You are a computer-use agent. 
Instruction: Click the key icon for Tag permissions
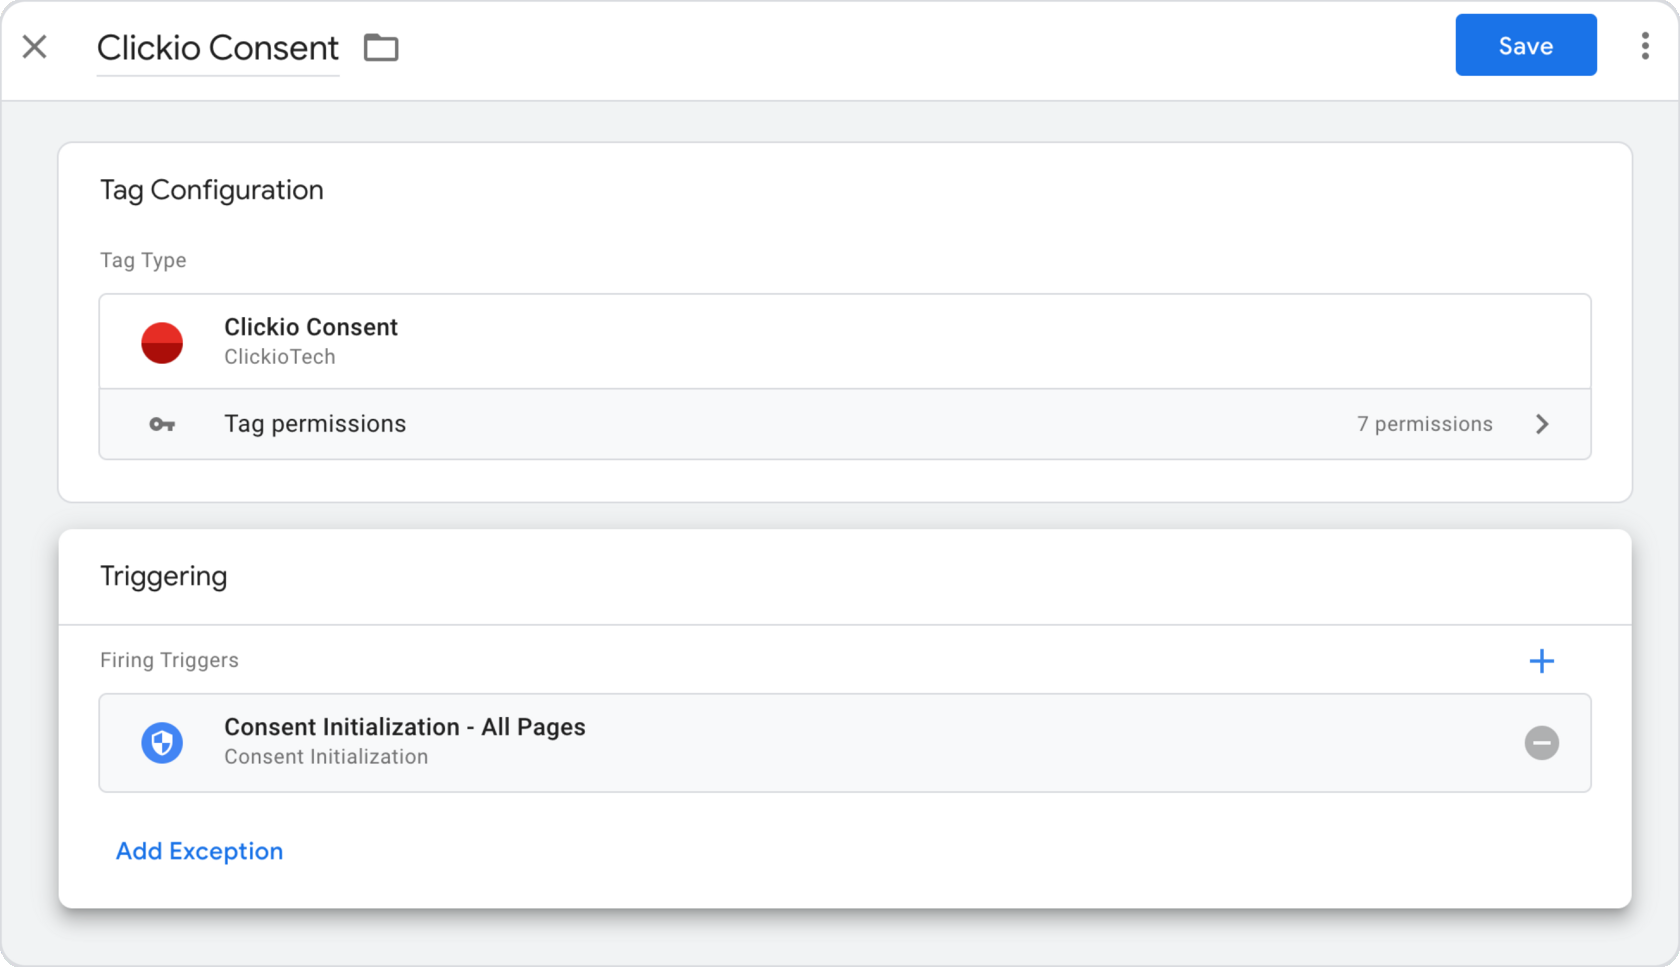tap(162, 425)
